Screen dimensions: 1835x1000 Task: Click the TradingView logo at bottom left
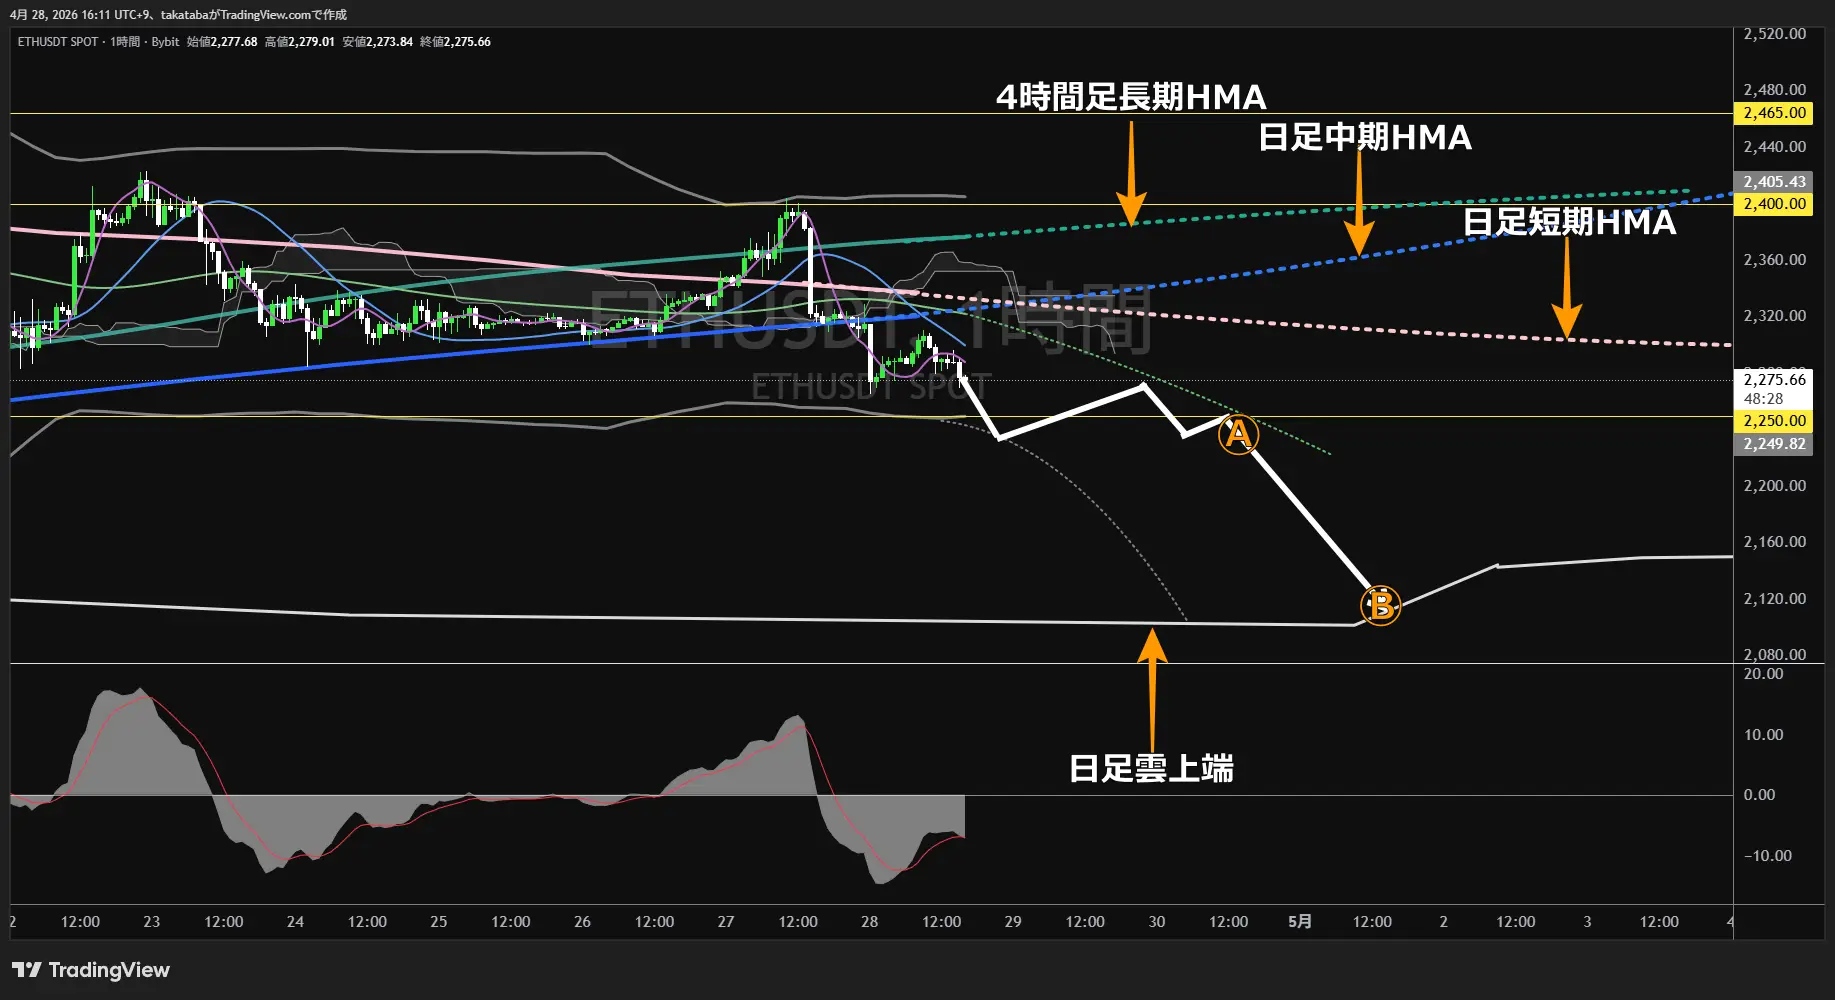point(91,970)
